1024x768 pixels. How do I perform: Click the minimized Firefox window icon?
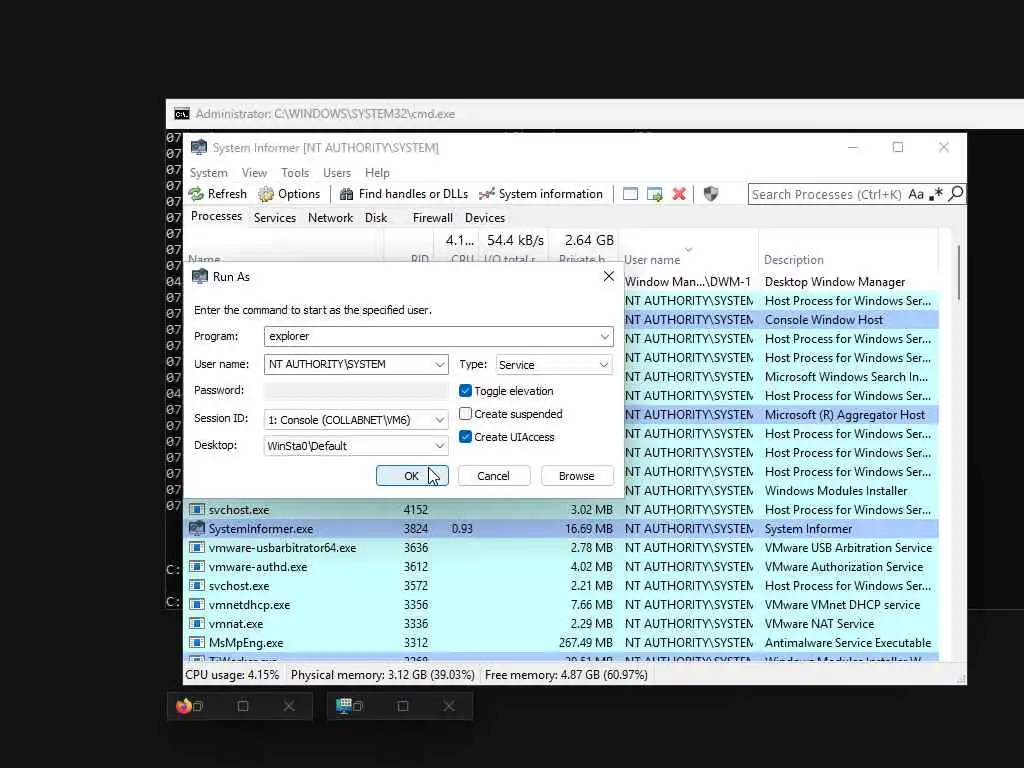184,706
